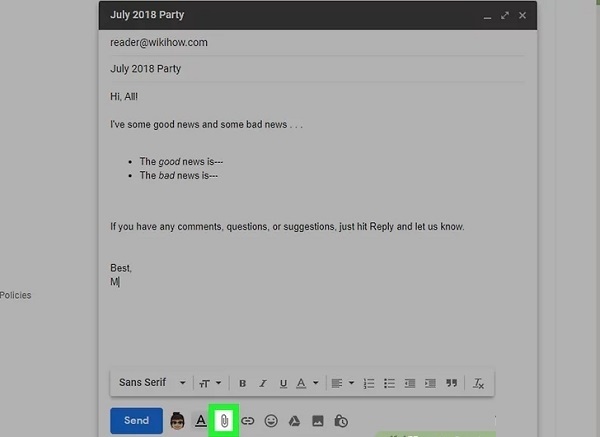Toggle bold text formatting

tap(242, 383)
